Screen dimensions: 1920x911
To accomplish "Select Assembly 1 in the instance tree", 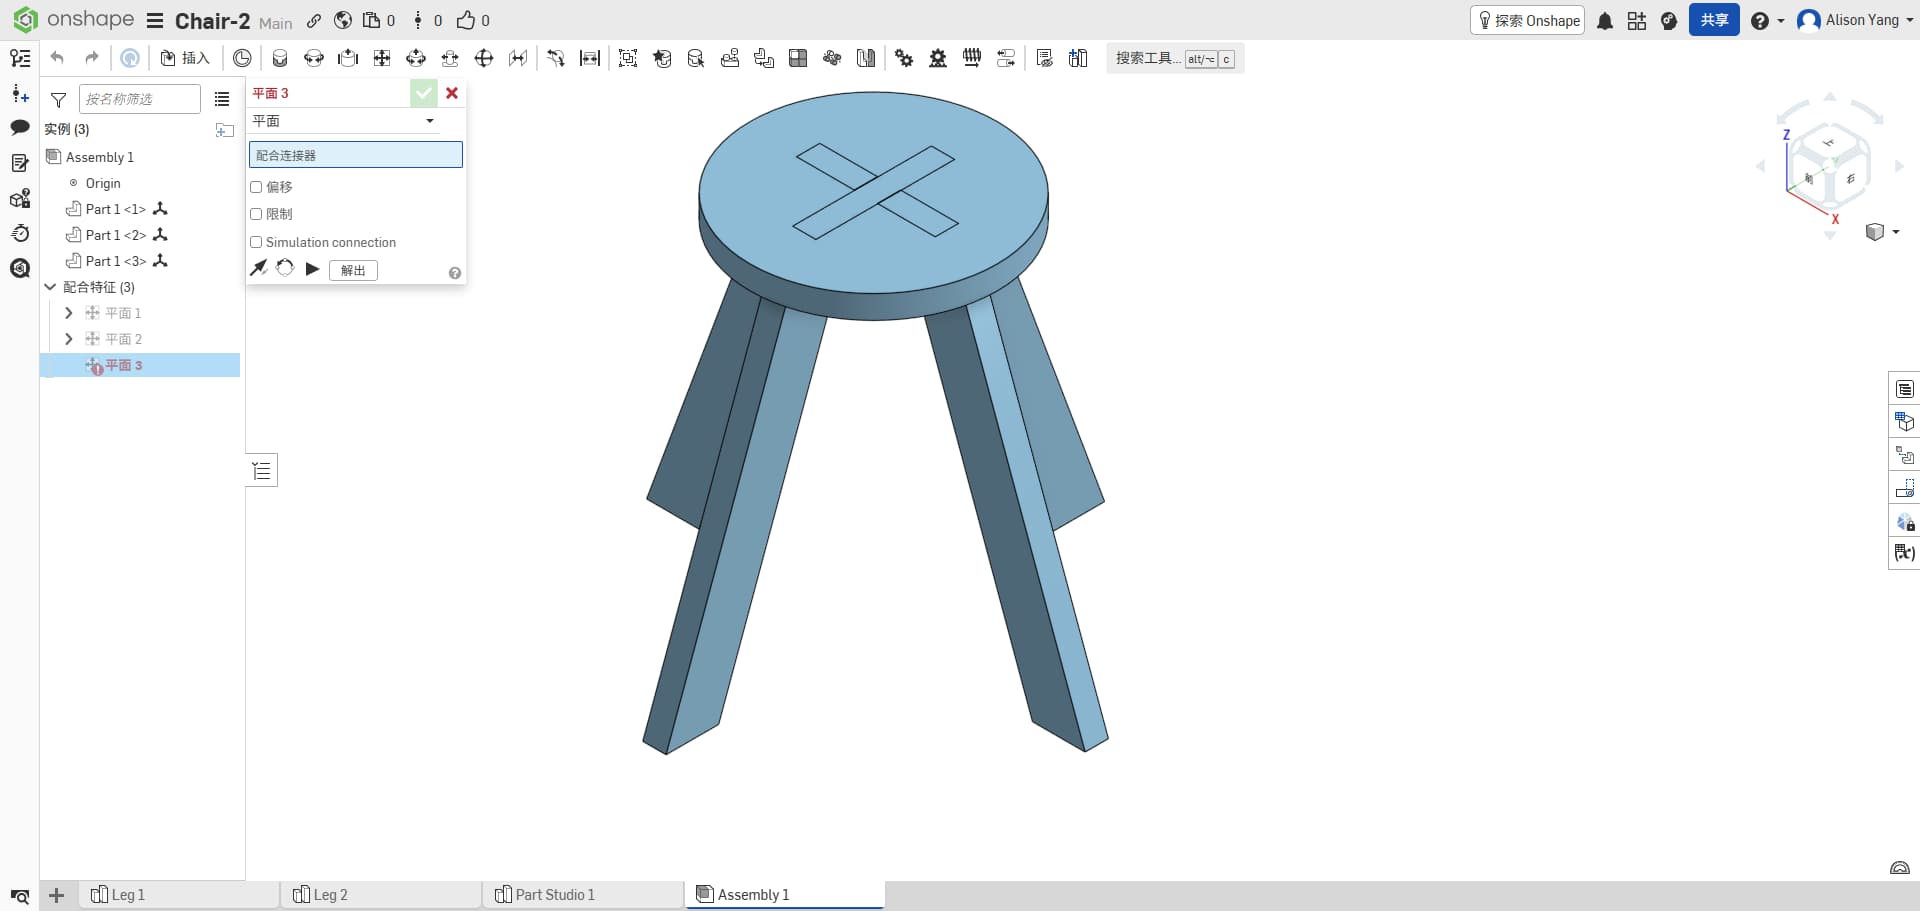I will pos(100,157).
